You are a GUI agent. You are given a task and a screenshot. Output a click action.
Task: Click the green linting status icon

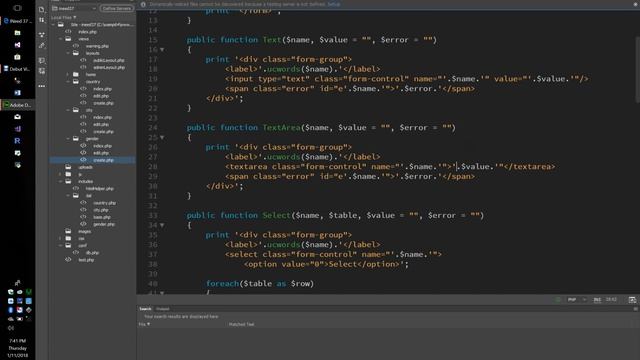pyautogui.click(x=558, y=300)
